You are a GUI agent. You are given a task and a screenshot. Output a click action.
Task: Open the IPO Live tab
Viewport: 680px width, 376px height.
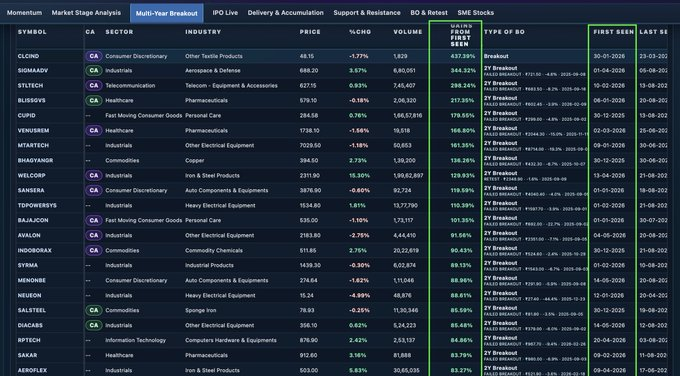(225, 13)
